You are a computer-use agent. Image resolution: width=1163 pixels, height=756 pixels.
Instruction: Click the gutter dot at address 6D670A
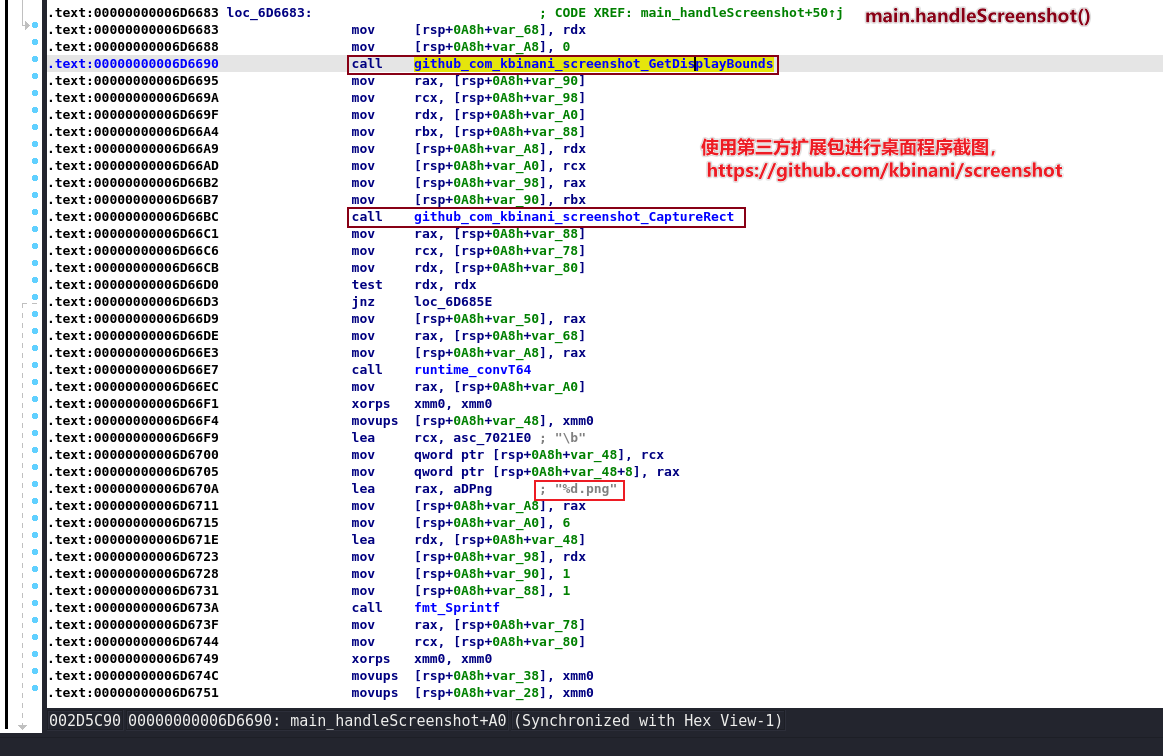pos(36,489)
